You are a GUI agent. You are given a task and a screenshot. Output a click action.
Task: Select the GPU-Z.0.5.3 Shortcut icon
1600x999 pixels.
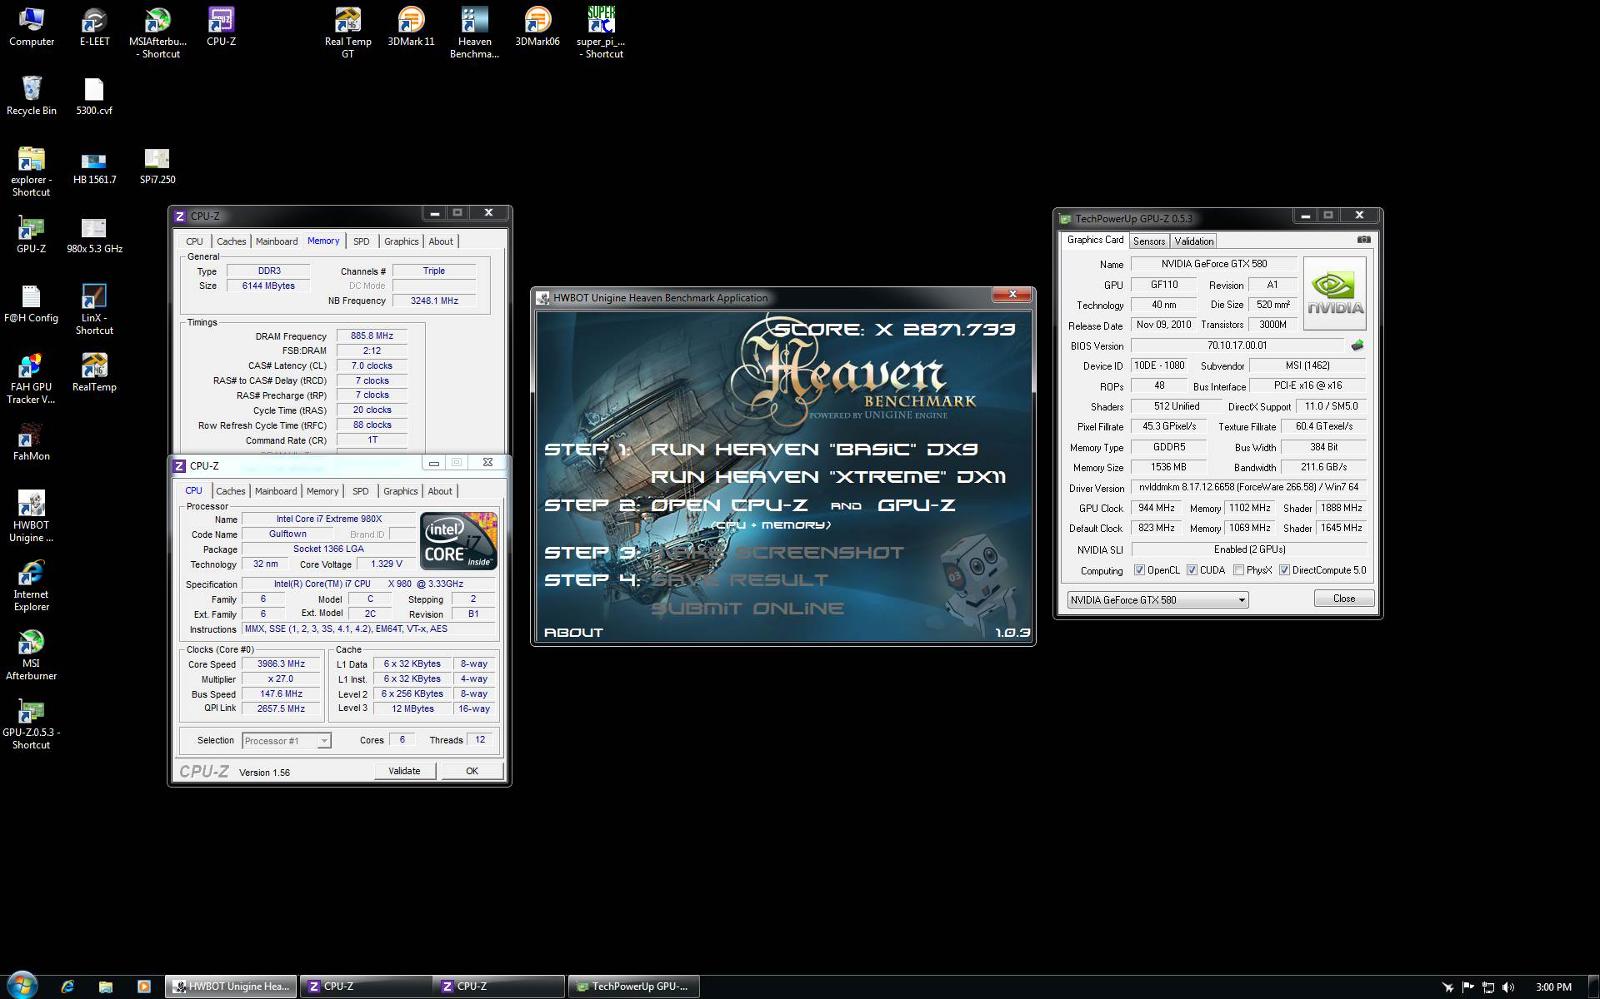(x=31, y=723)
